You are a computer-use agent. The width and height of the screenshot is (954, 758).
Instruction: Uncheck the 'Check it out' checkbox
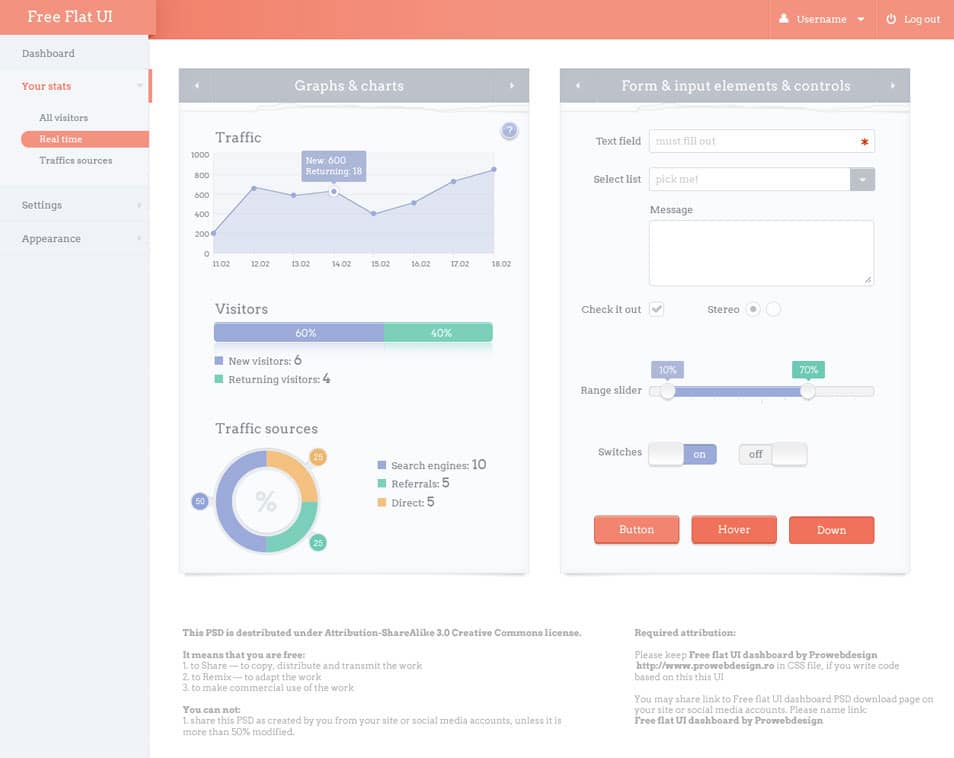[x=657, y=309]
